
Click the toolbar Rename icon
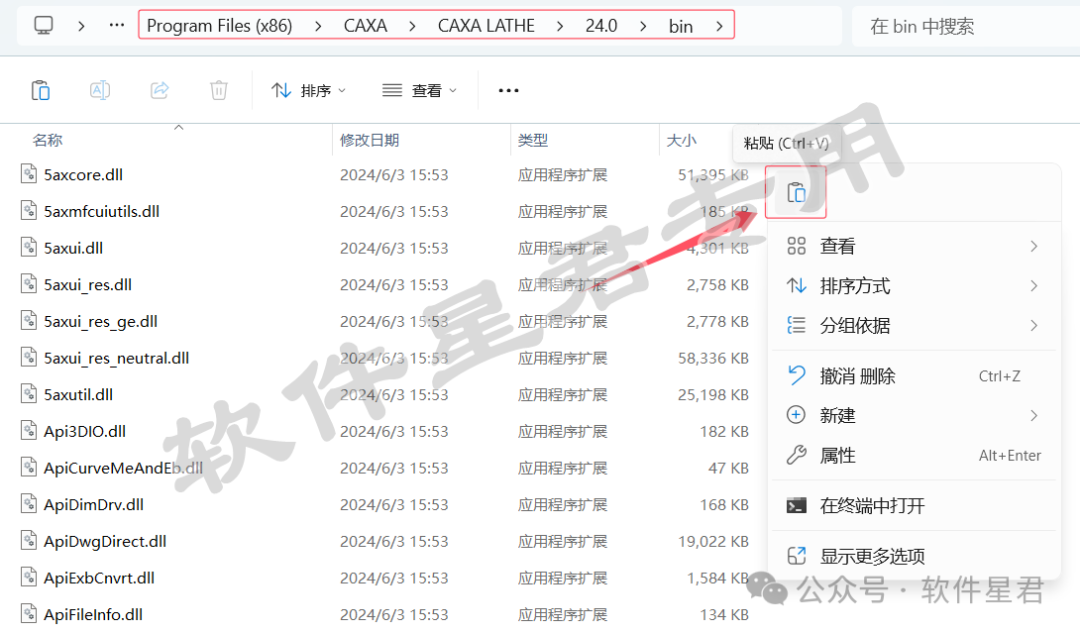point(100,90)
